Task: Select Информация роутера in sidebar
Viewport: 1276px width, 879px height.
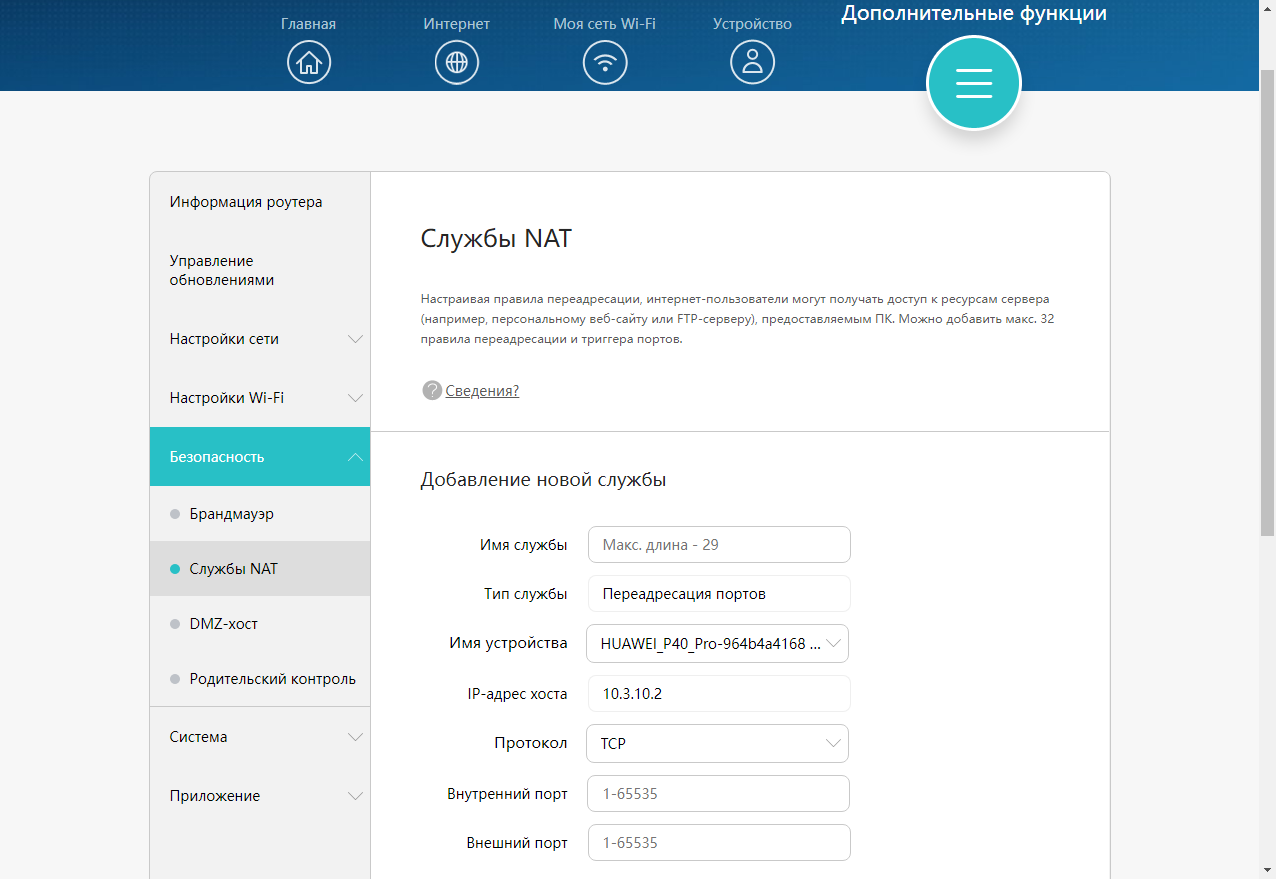Action: [260, 202]
